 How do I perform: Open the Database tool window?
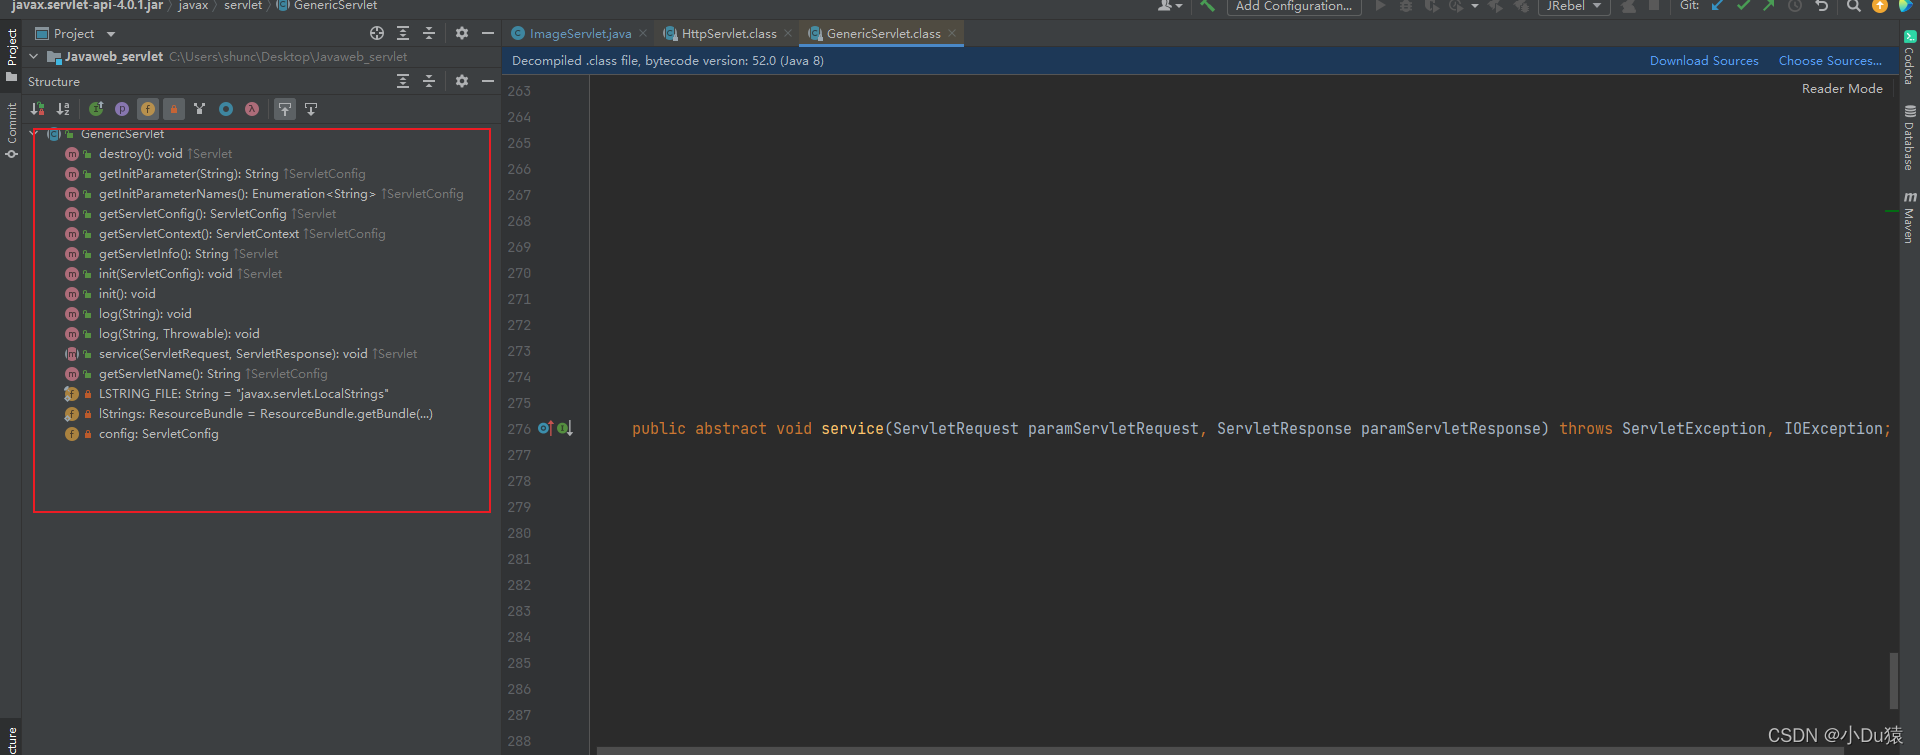click(x=1909, y=138)
